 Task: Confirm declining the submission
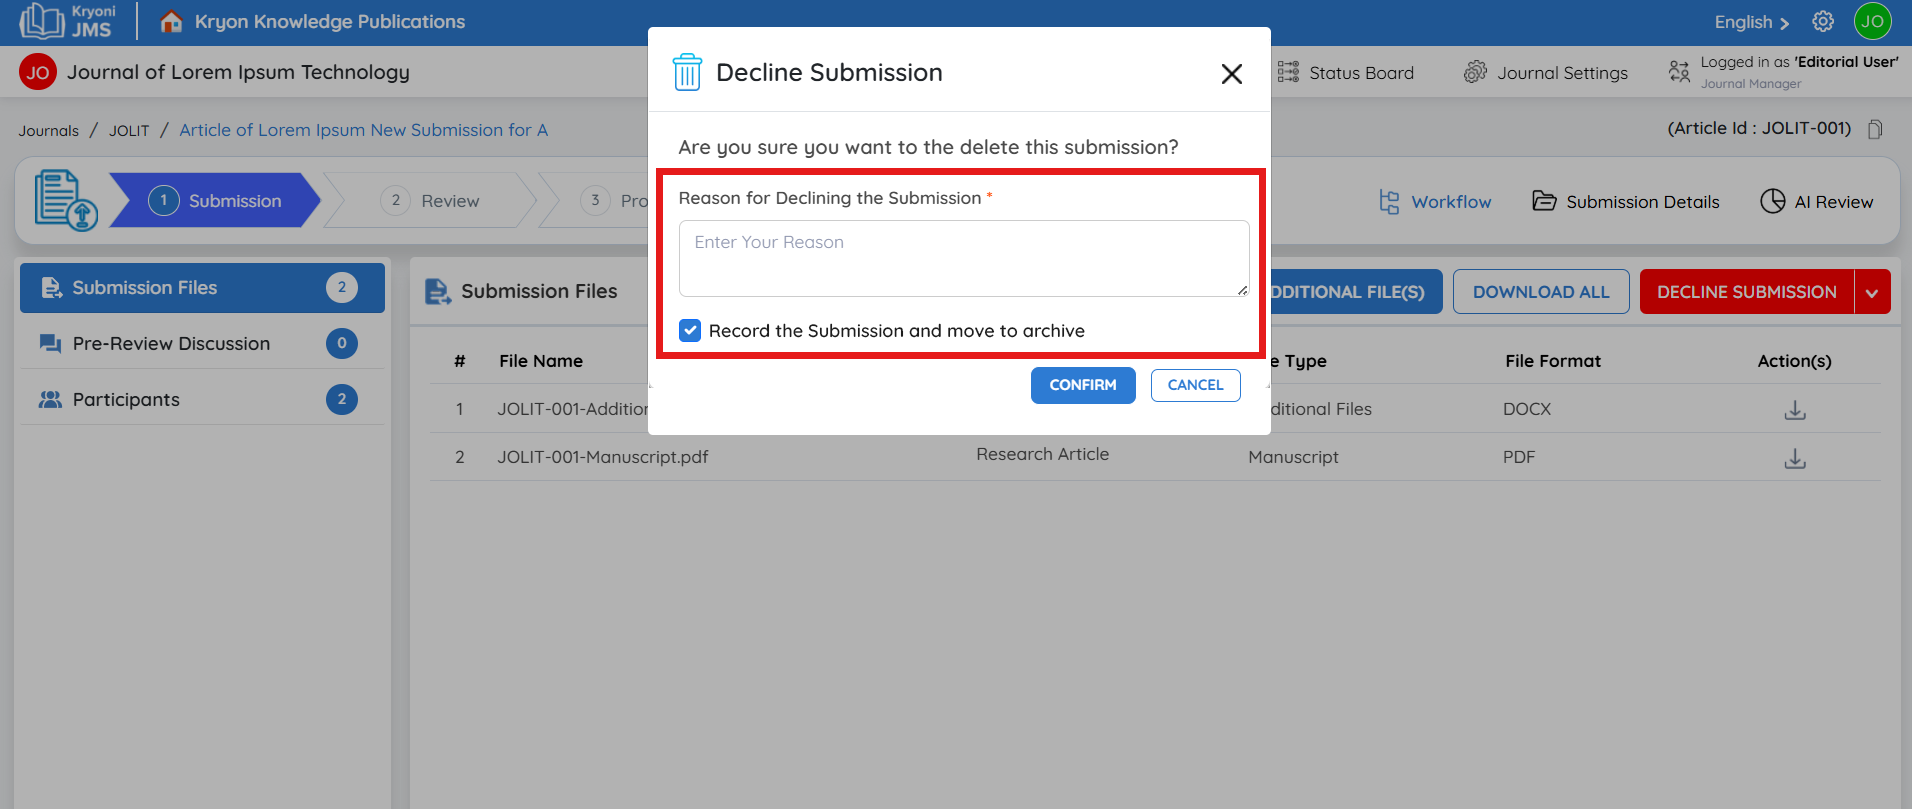(1082, 385)
